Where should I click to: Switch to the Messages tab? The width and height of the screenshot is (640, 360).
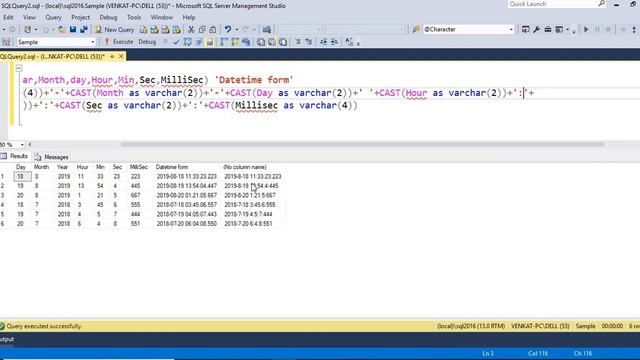52,157
